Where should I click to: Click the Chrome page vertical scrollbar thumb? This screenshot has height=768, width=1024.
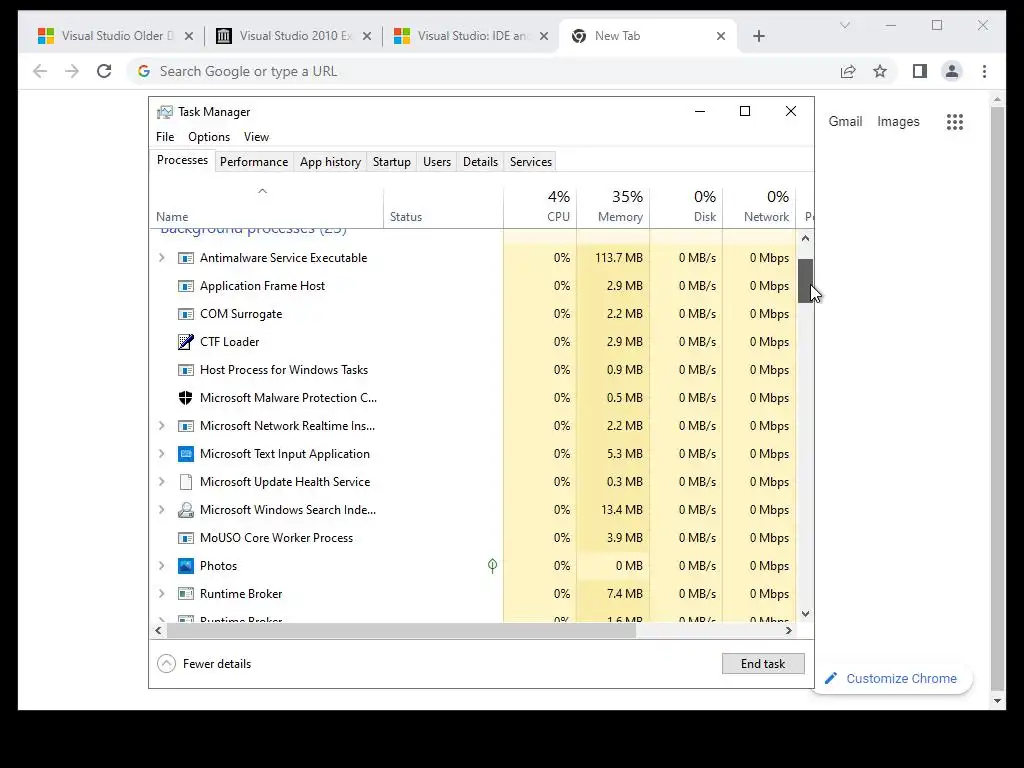pos(997,398)
